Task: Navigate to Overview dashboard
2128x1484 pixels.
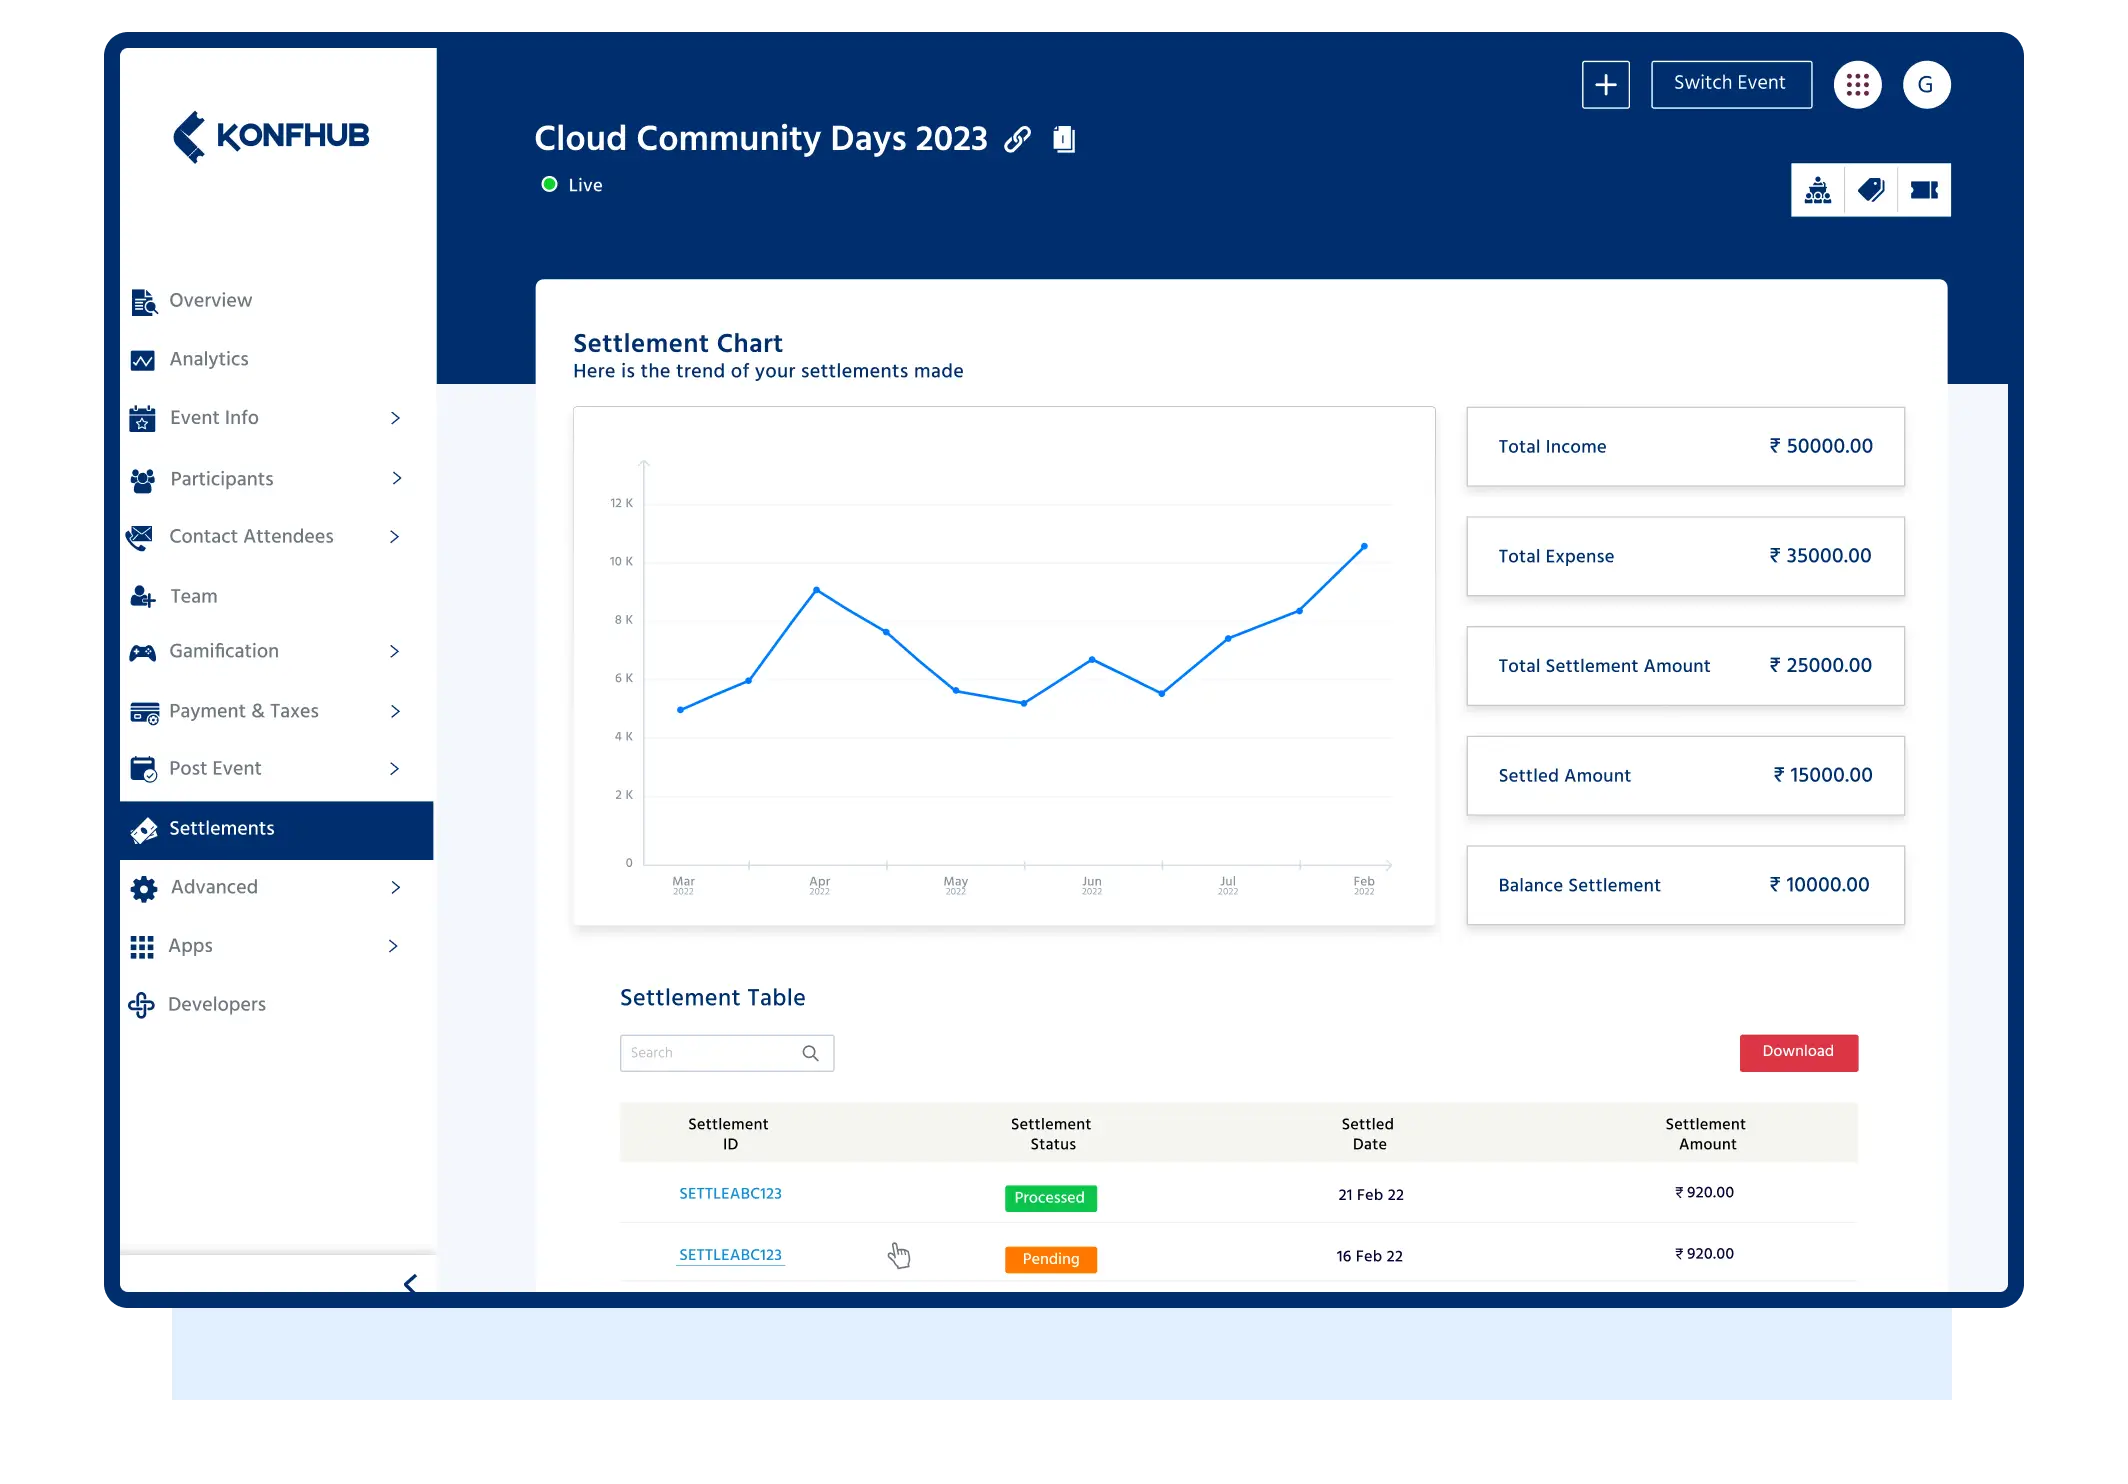Action: pos(210,301)
